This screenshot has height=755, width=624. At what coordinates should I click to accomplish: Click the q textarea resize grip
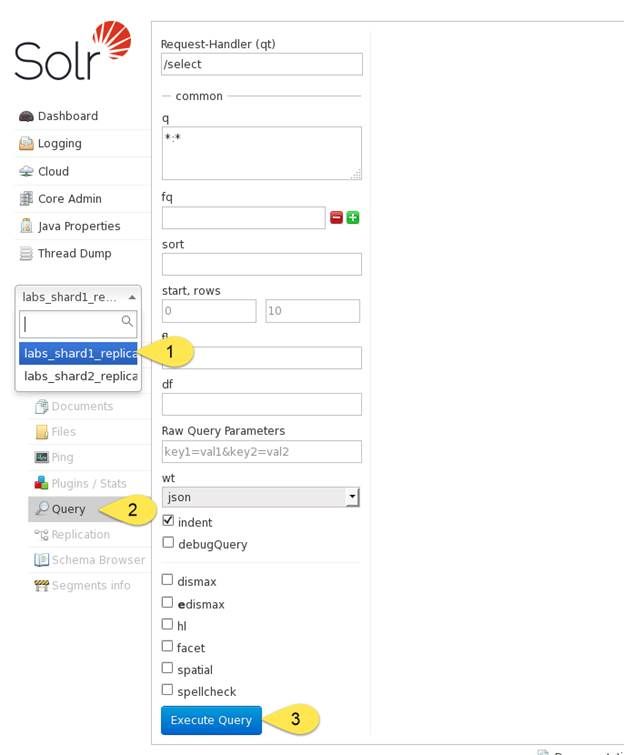pos(356,175)
